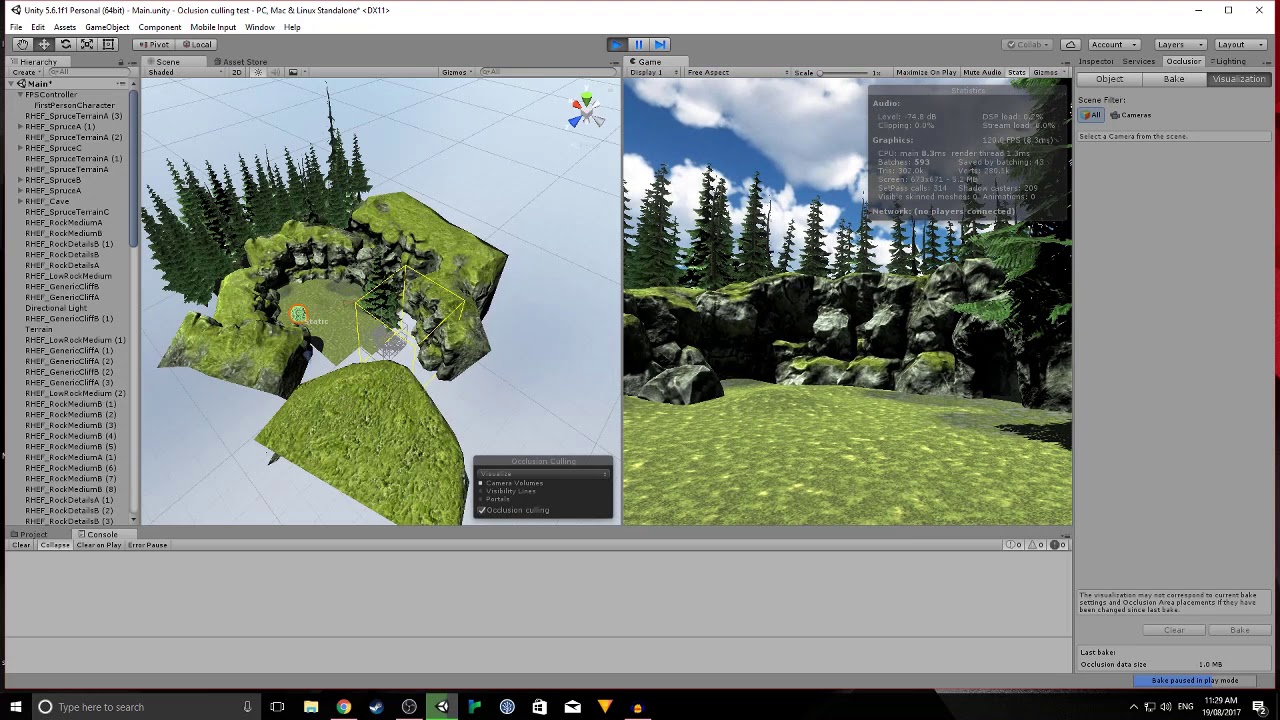This screenshot has width=1280, height=720.
Task: Select the Rect Transform tool
Action: (x=109, y=44)
